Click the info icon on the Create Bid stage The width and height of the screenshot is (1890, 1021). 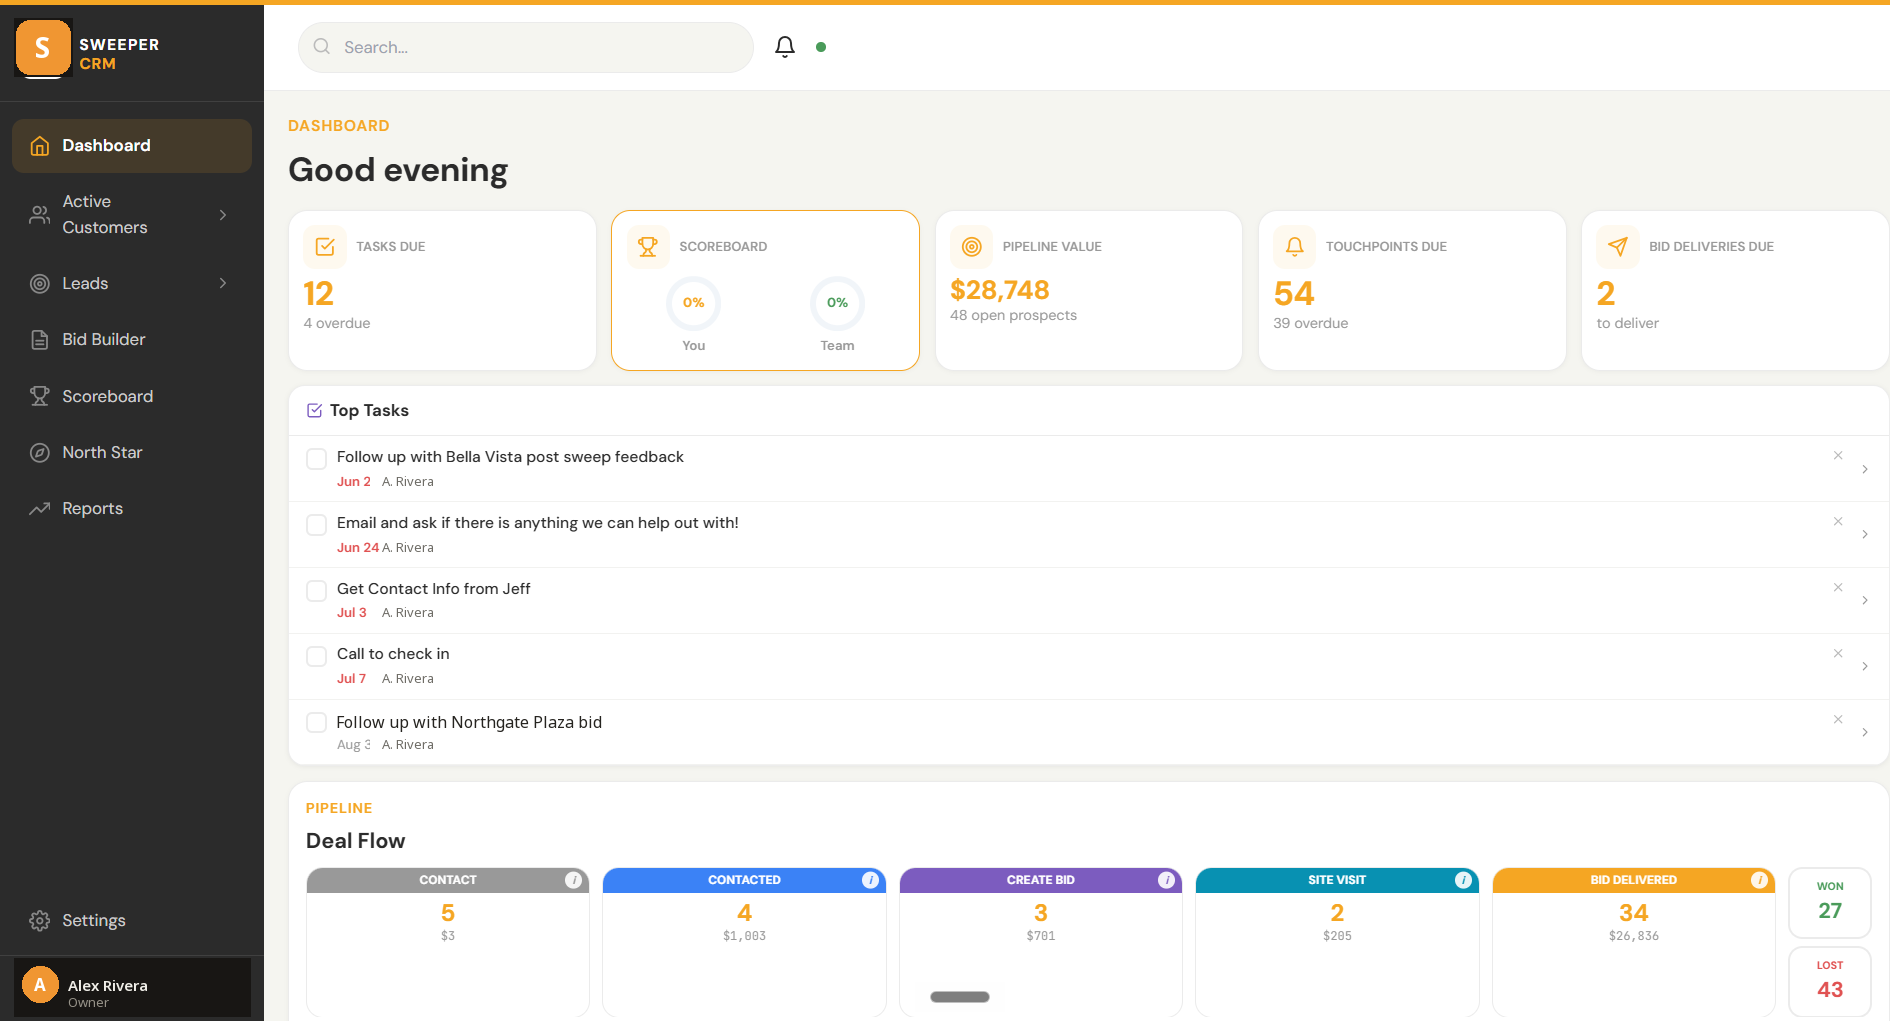pos(1167,880)
